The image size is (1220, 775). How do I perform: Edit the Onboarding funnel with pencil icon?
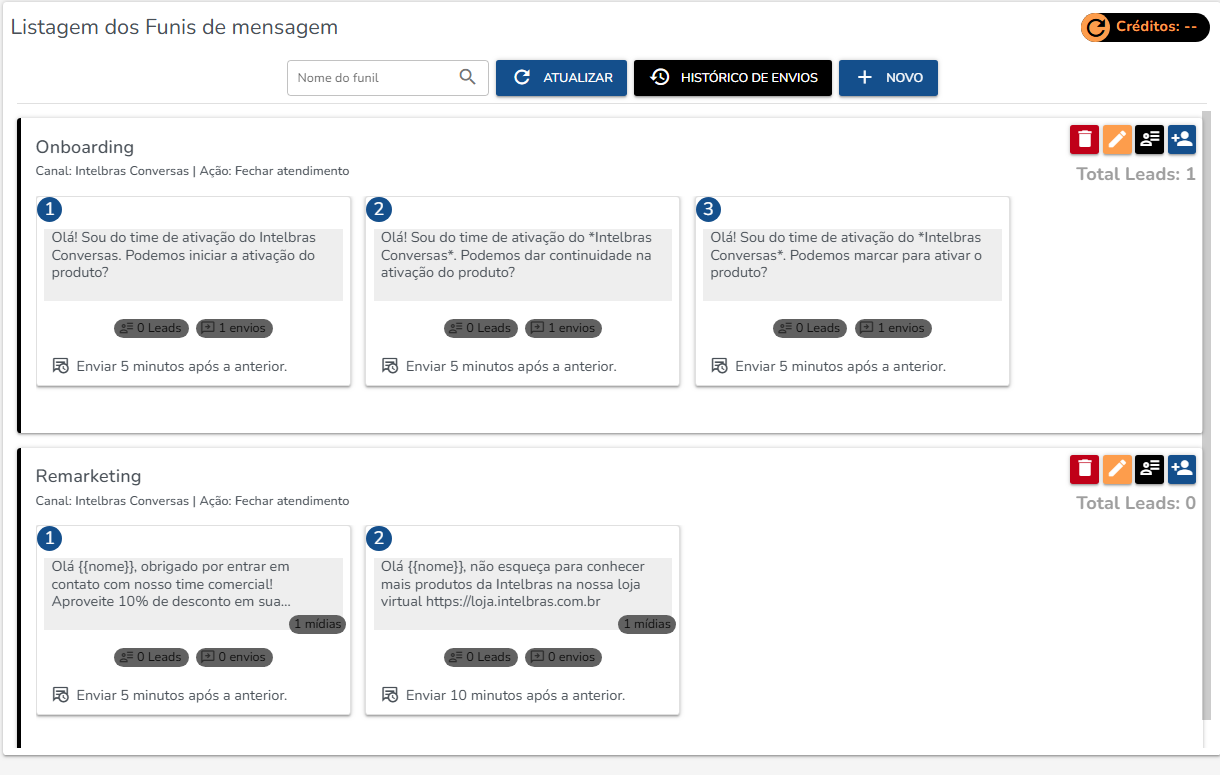pos(1117,139)
